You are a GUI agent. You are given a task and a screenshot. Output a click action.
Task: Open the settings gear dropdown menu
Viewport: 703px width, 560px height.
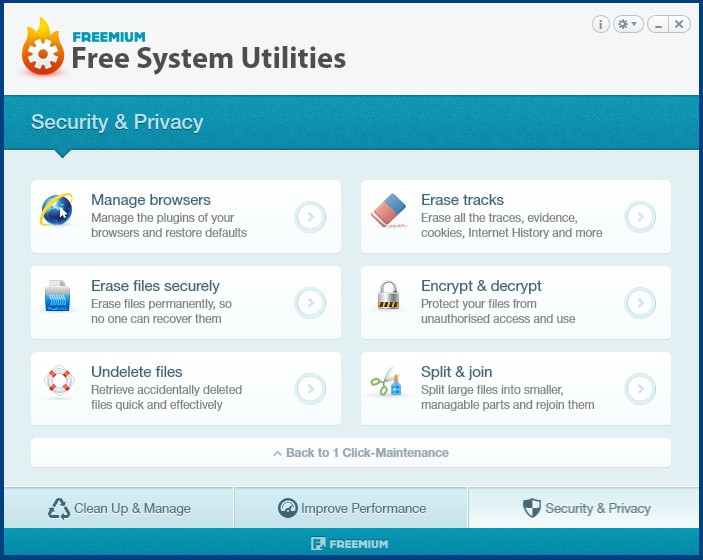(x=628, y=24)
